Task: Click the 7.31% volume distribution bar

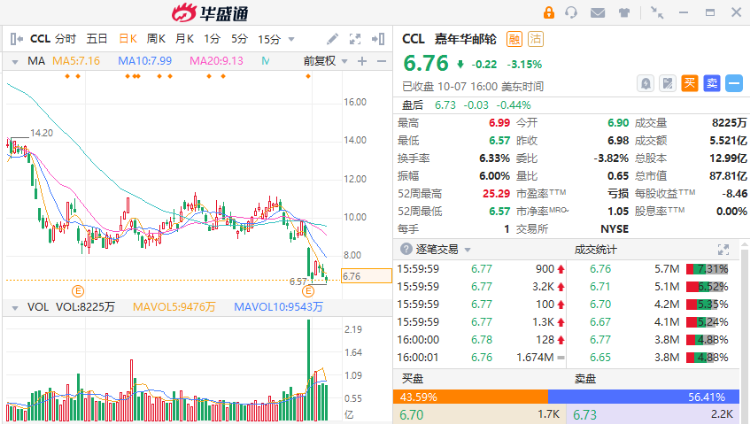Action: point(707,269)
